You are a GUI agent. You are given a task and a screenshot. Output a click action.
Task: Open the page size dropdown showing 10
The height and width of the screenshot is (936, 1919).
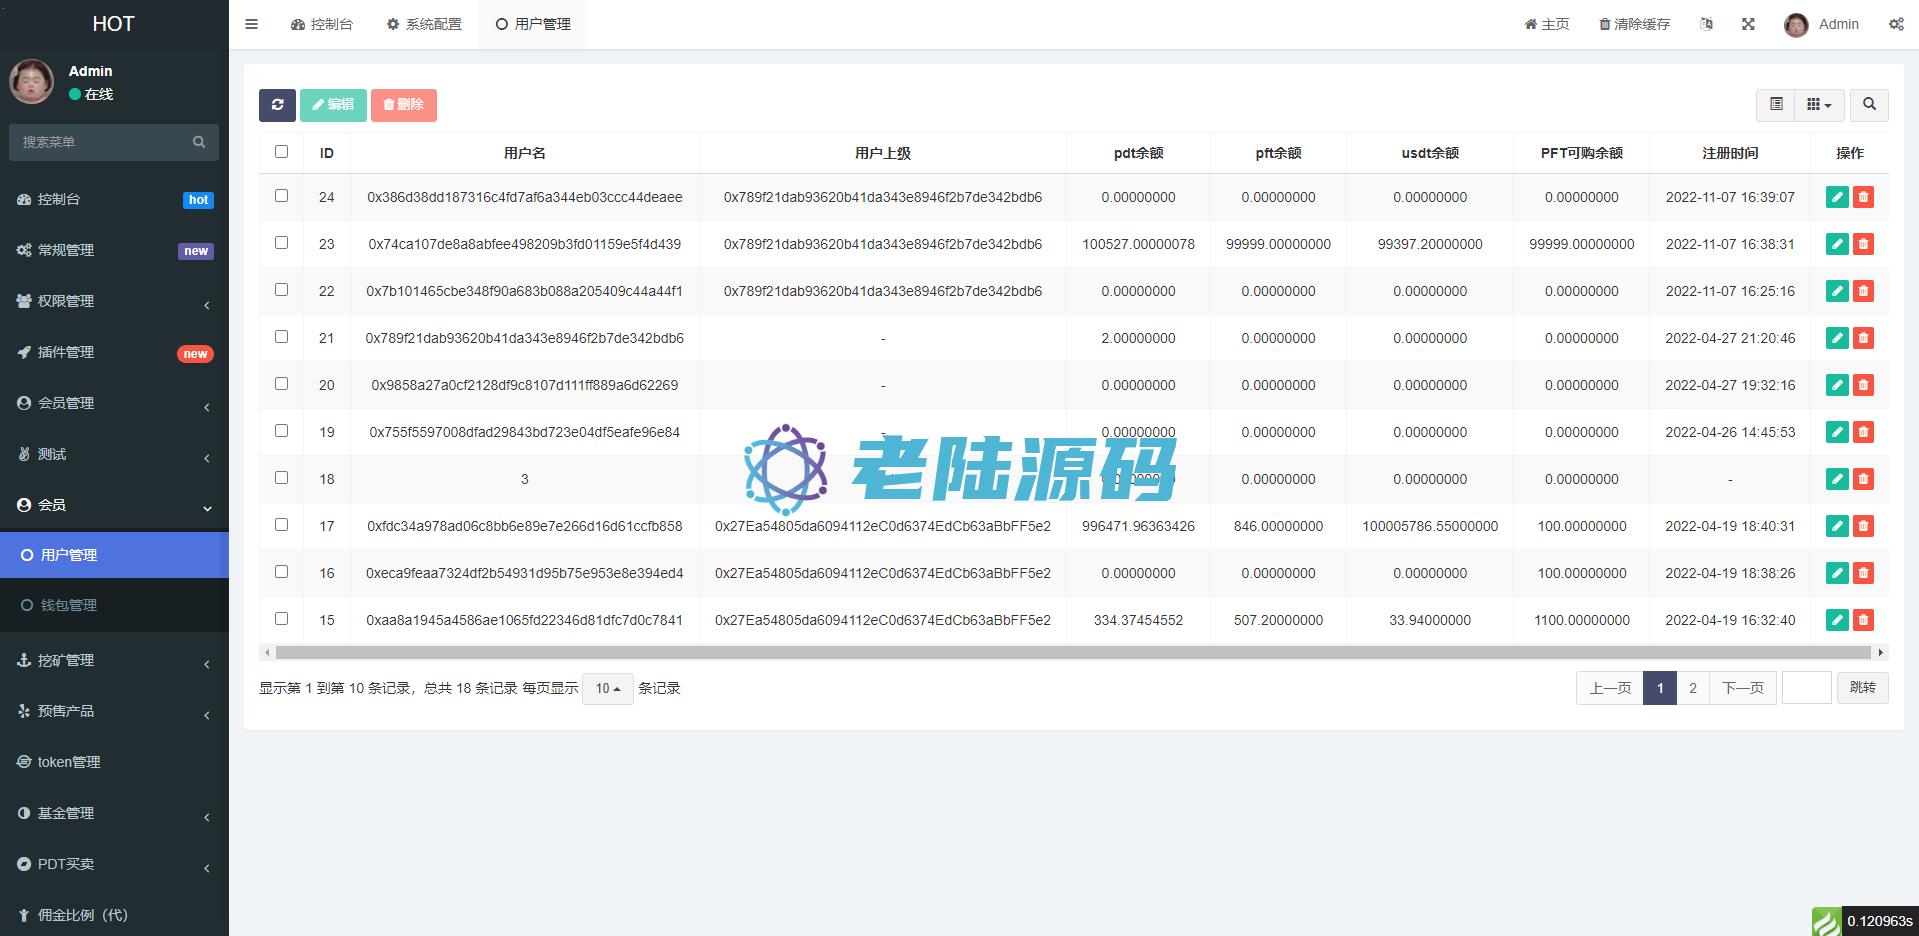607,688
